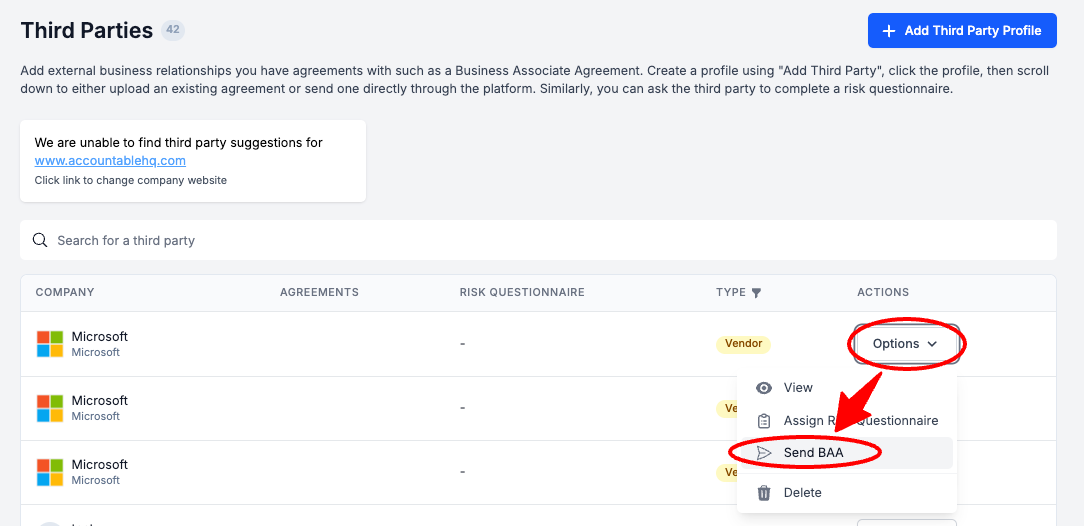Click "Click link to change company website" text

[x=131, y=180]
